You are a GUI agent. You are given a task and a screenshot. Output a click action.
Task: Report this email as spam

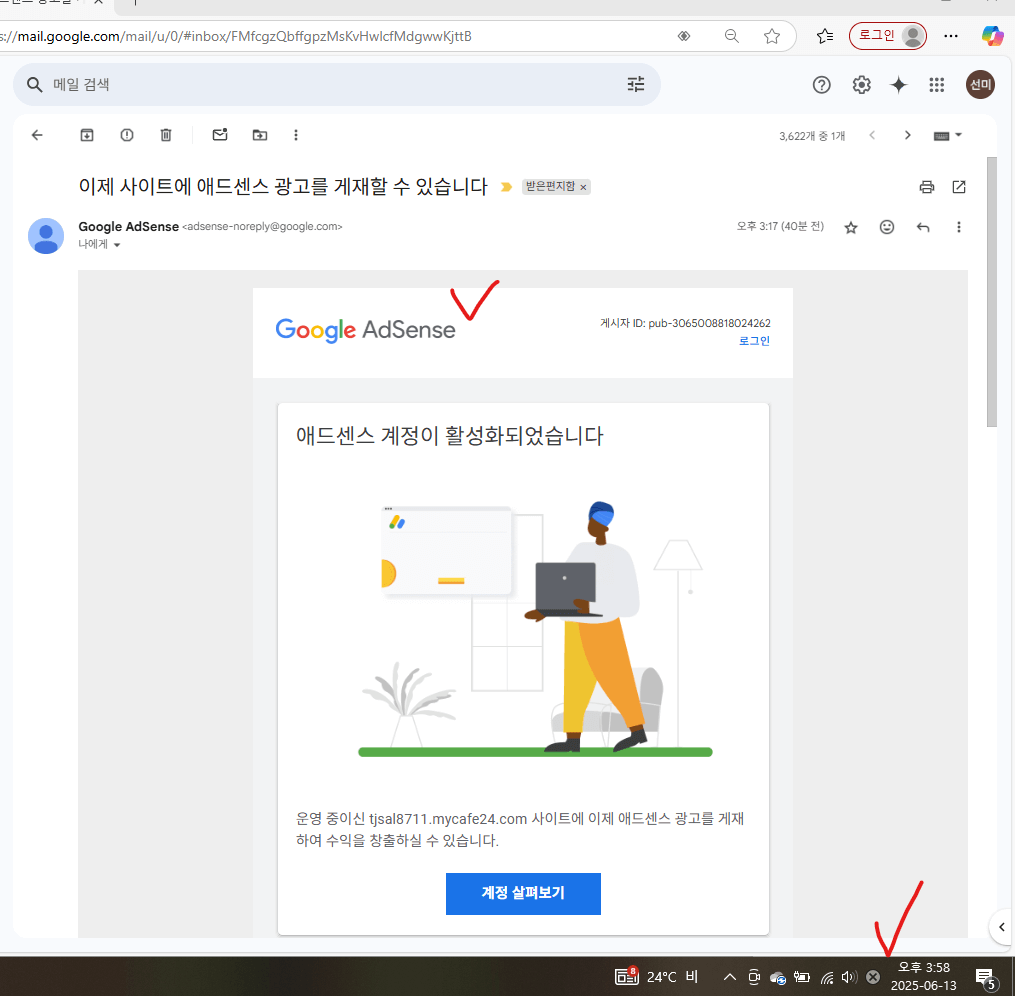tap(127, 135)
